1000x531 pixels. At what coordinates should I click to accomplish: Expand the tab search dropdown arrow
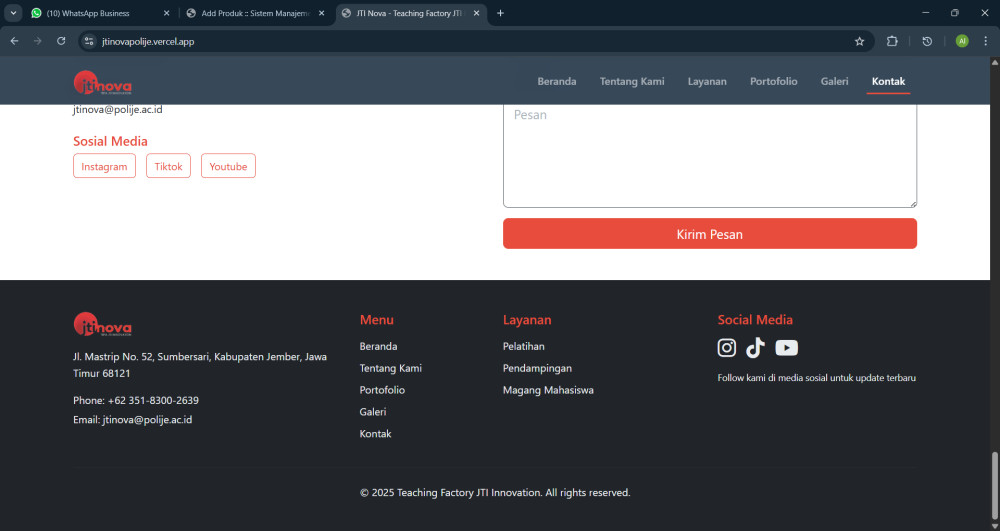pyautogui.click(x=14, y=13)
